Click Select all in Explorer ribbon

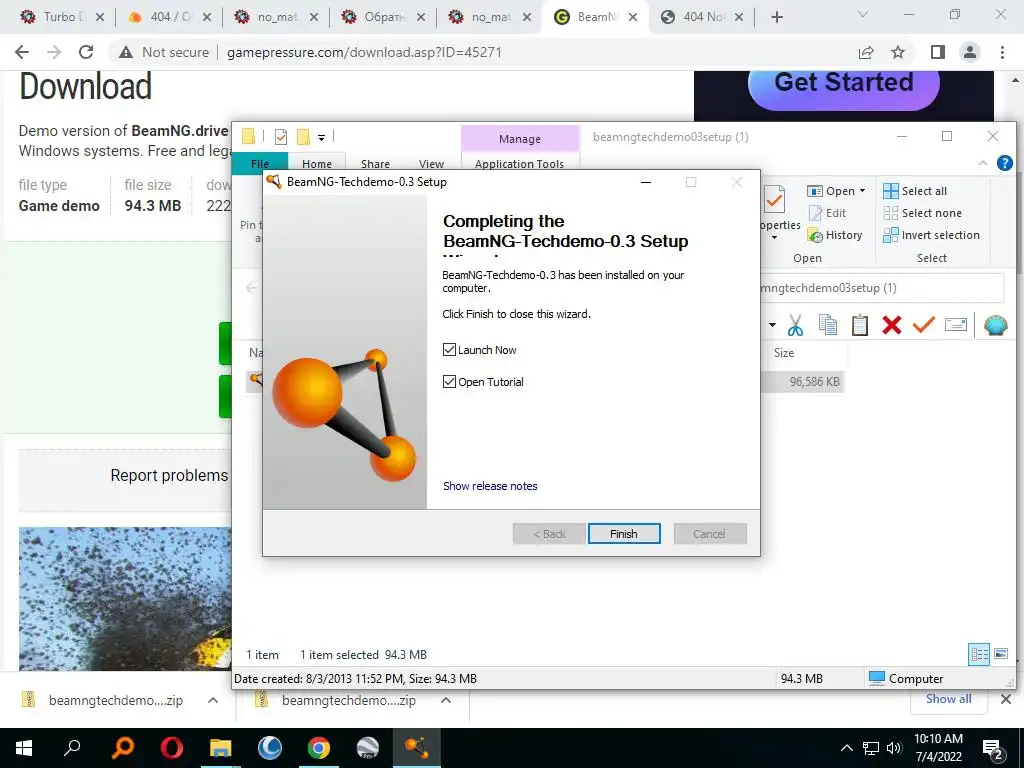point(915,191)
